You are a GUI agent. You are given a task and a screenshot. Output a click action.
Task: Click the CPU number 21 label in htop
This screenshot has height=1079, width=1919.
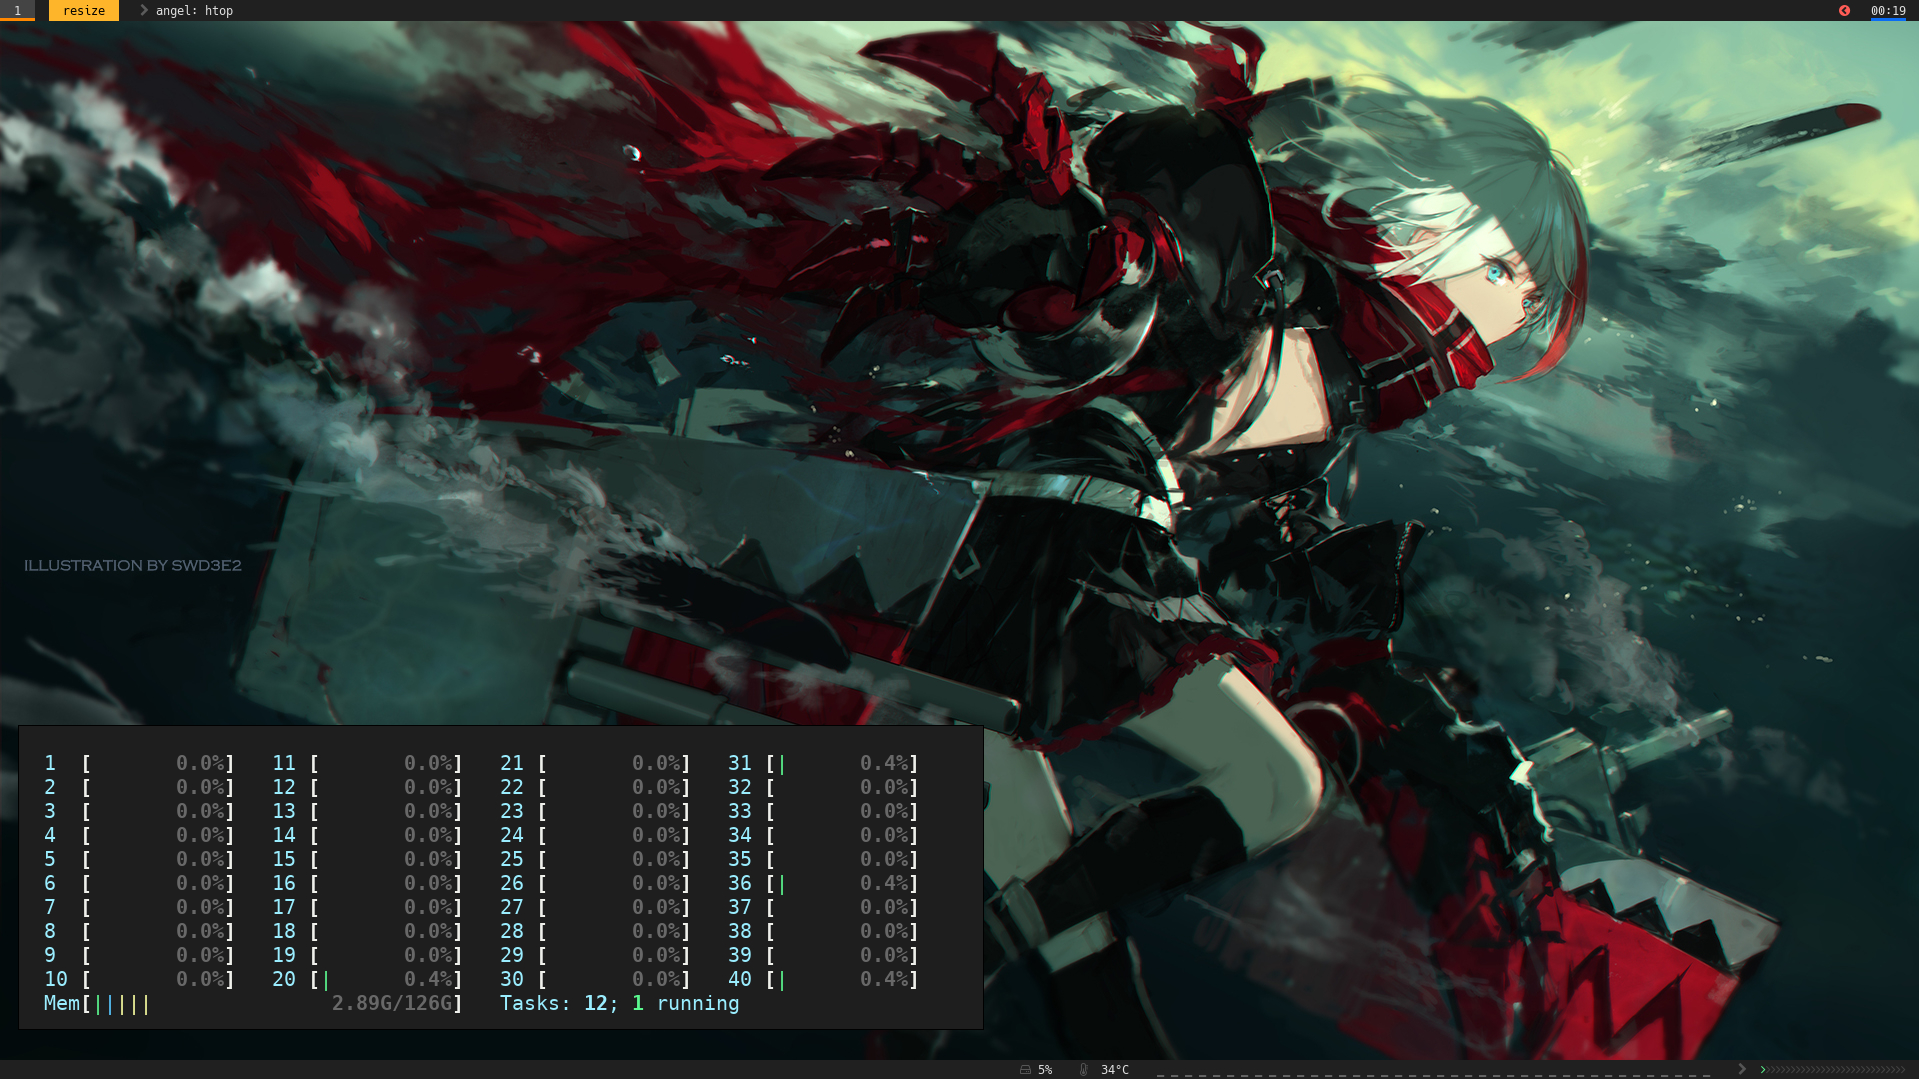point(512,764)
